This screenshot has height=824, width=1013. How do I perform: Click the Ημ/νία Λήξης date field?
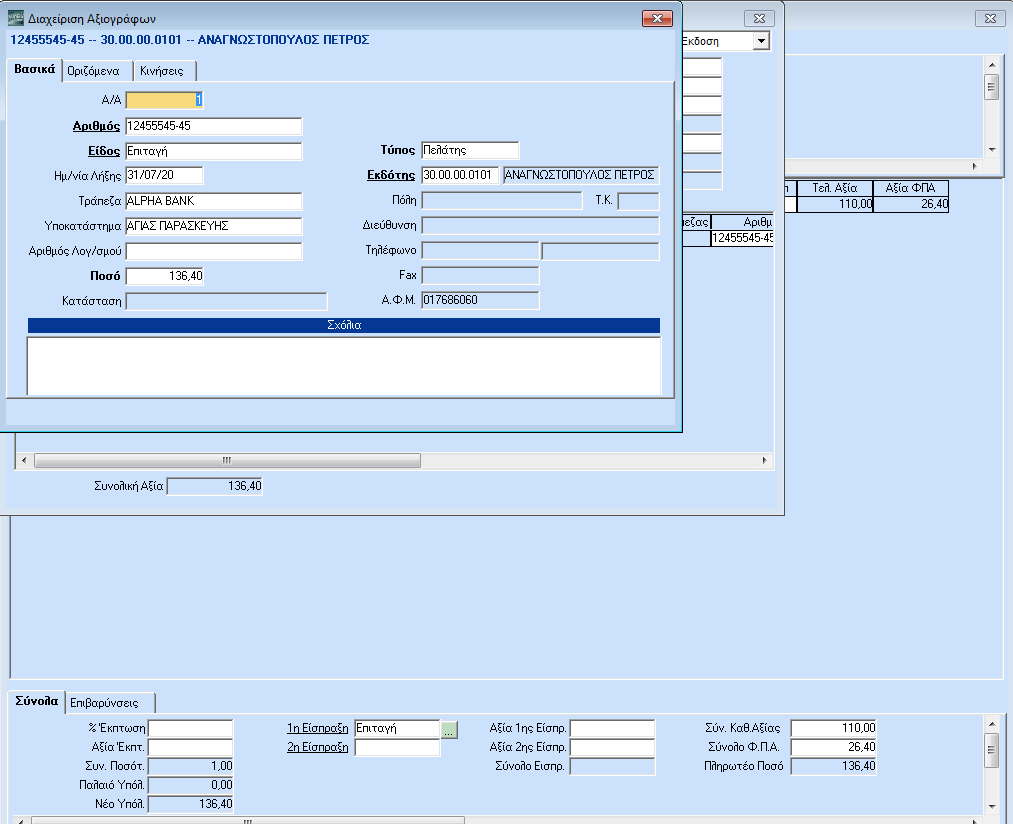(164, 175)
